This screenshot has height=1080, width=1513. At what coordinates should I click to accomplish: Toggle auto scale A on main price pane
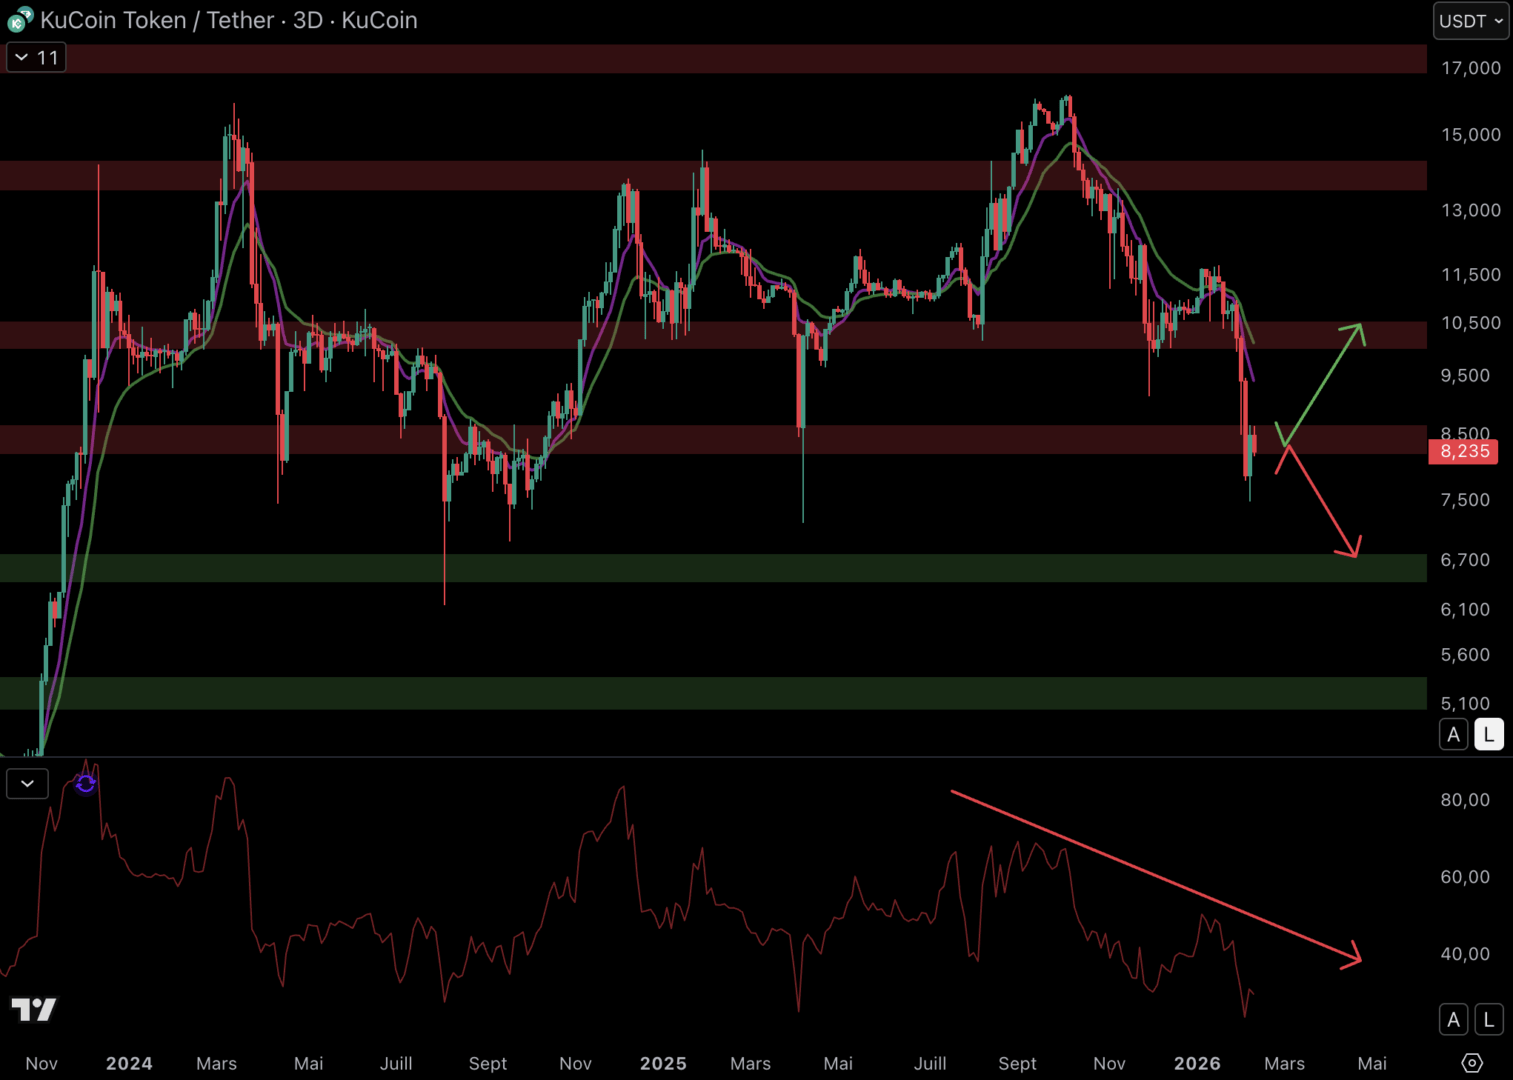coord(1453,735)
